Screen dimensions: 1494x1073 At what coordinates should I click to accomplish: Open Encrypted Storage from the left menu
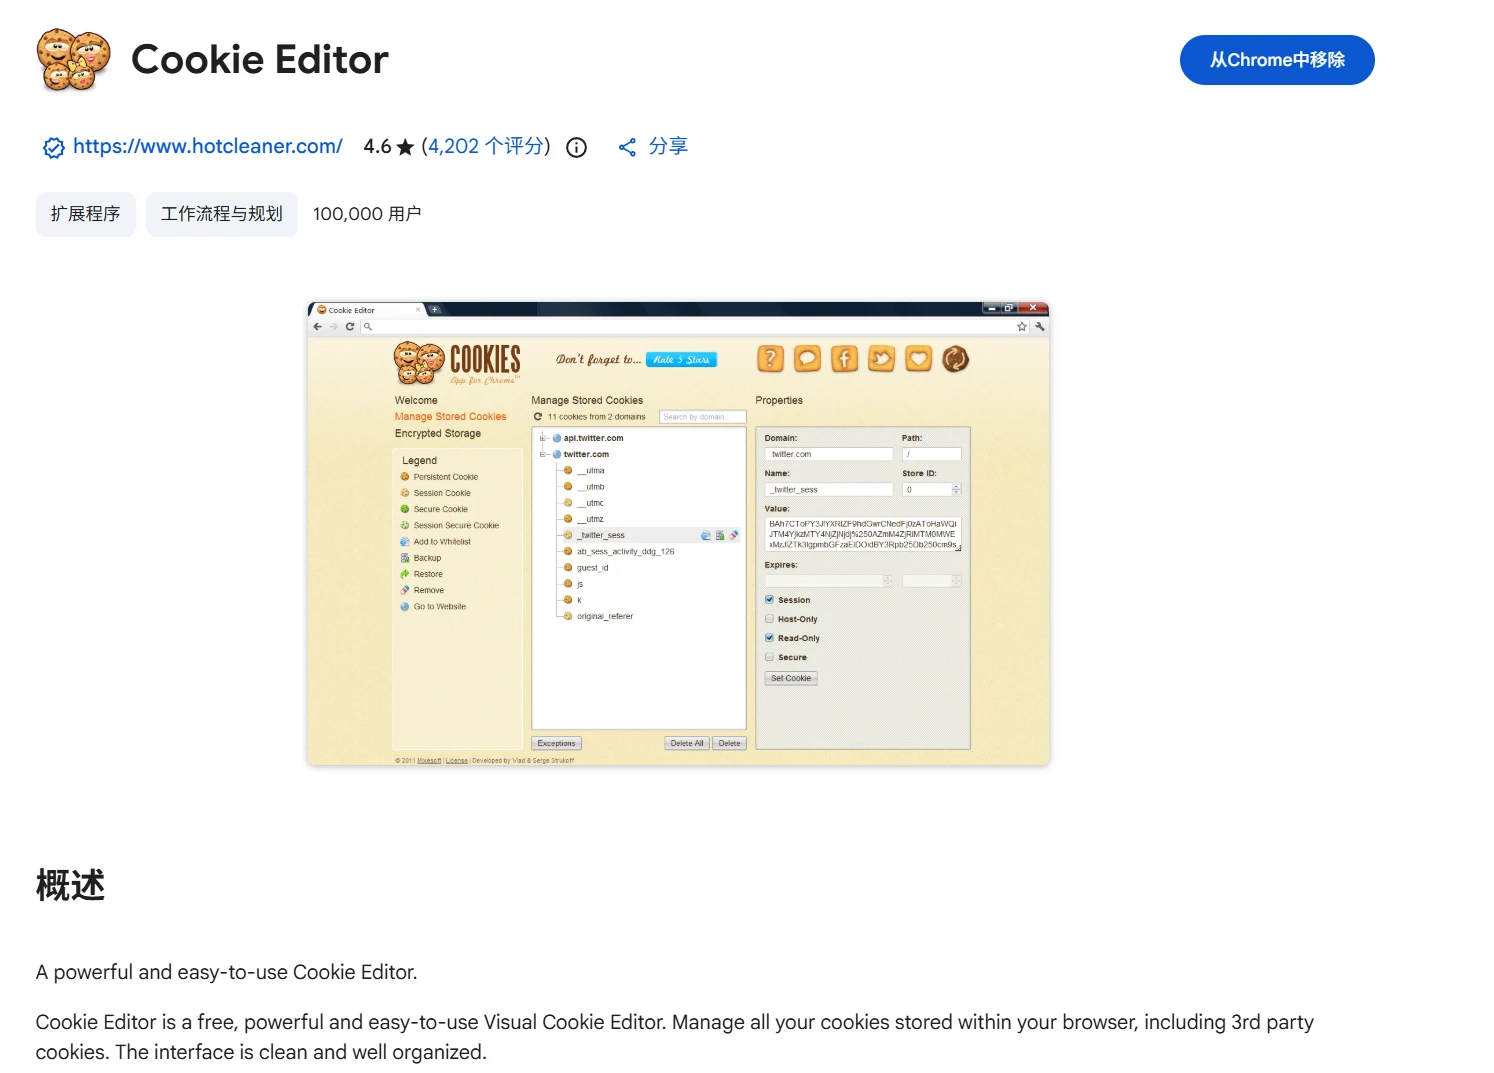(x=438, y=434)
